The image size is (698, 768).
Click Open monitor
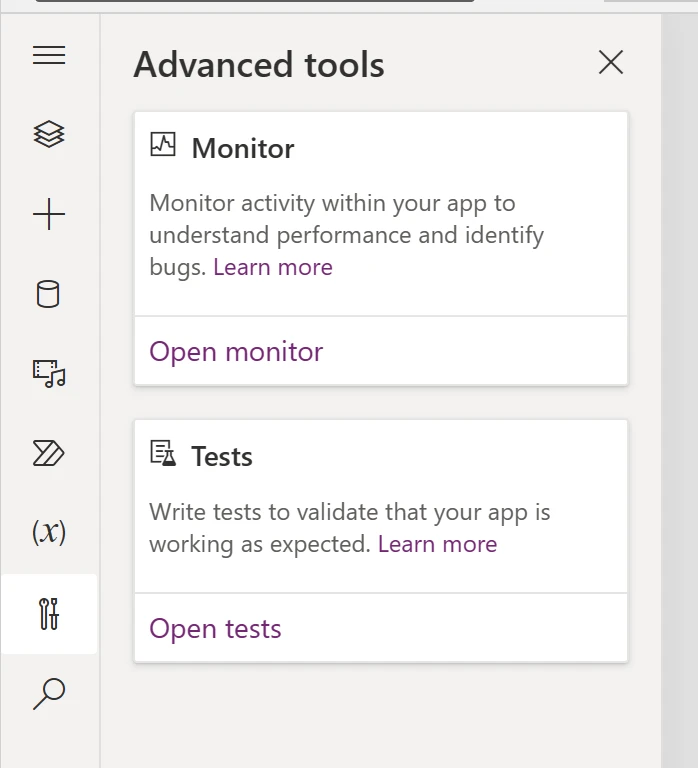(236, 352)
